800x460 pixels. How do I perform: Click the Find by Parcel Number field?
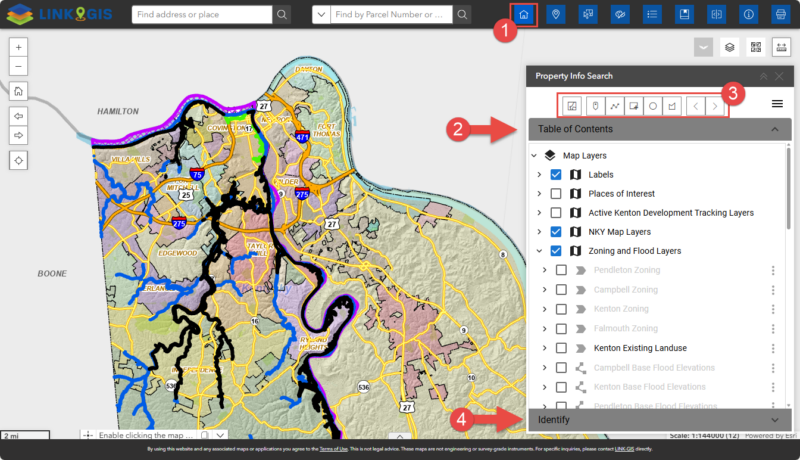(x=391, y=14)
